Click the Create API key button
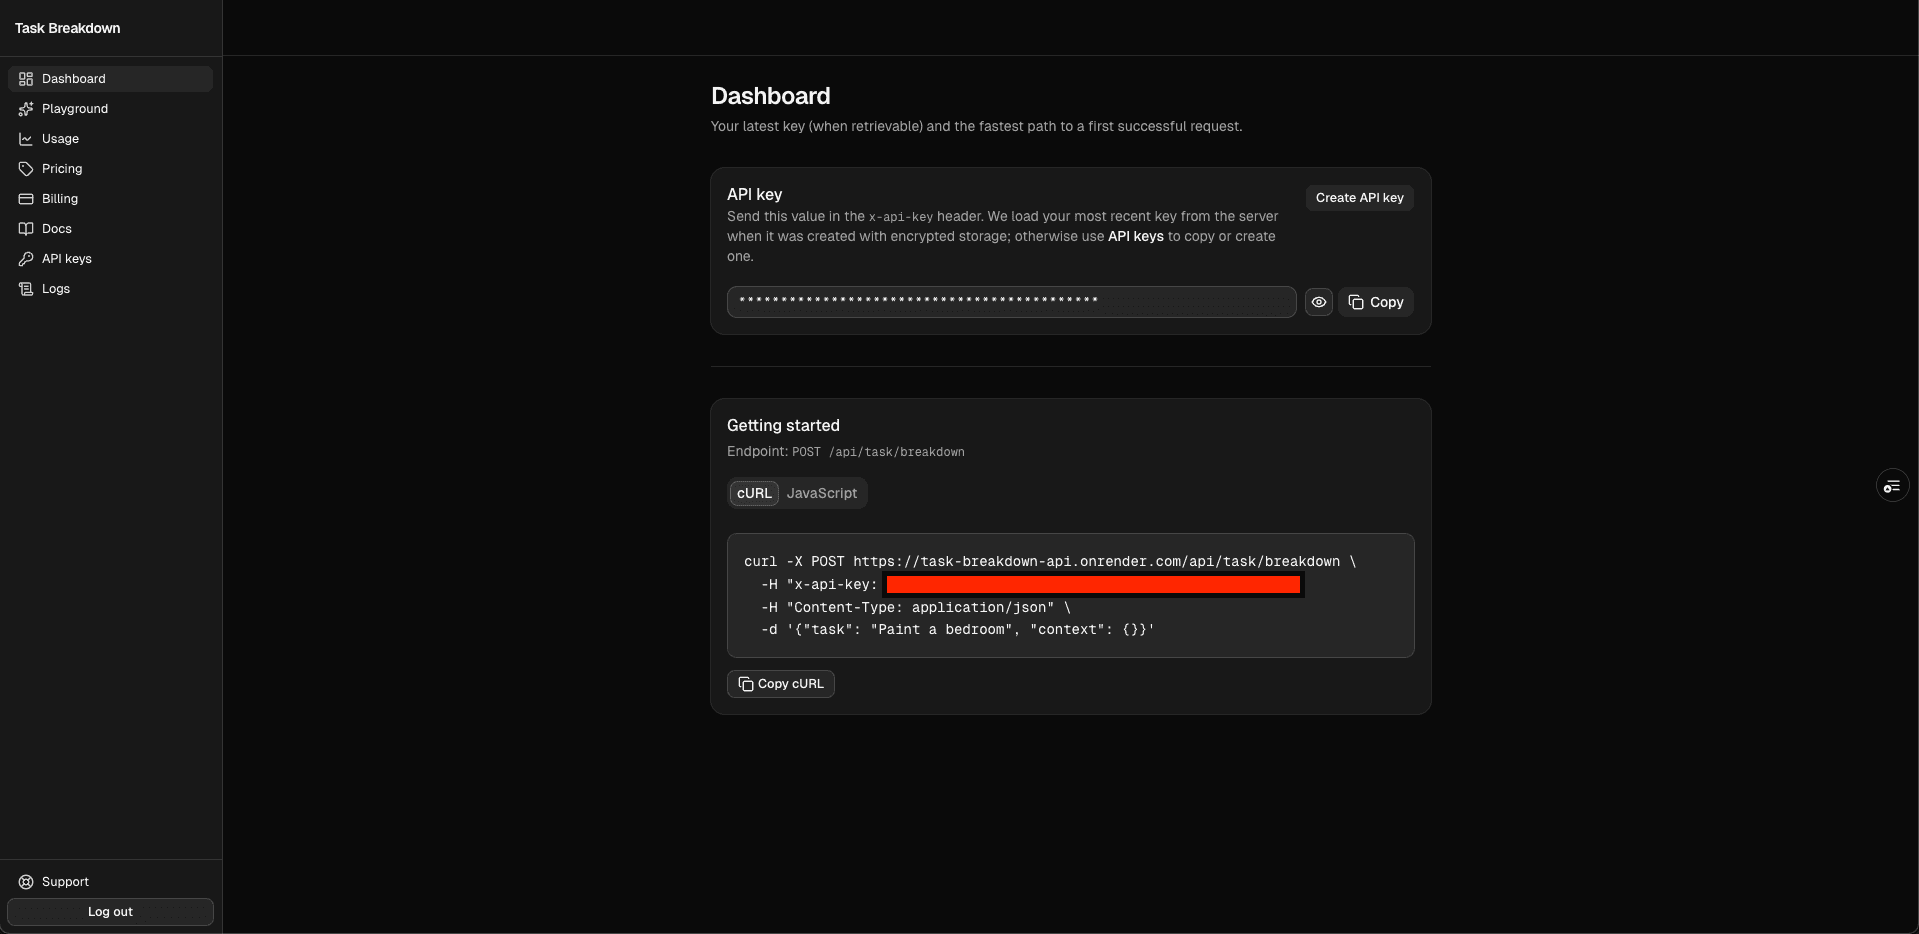 pyautogui.click(x=1358, y=198)
